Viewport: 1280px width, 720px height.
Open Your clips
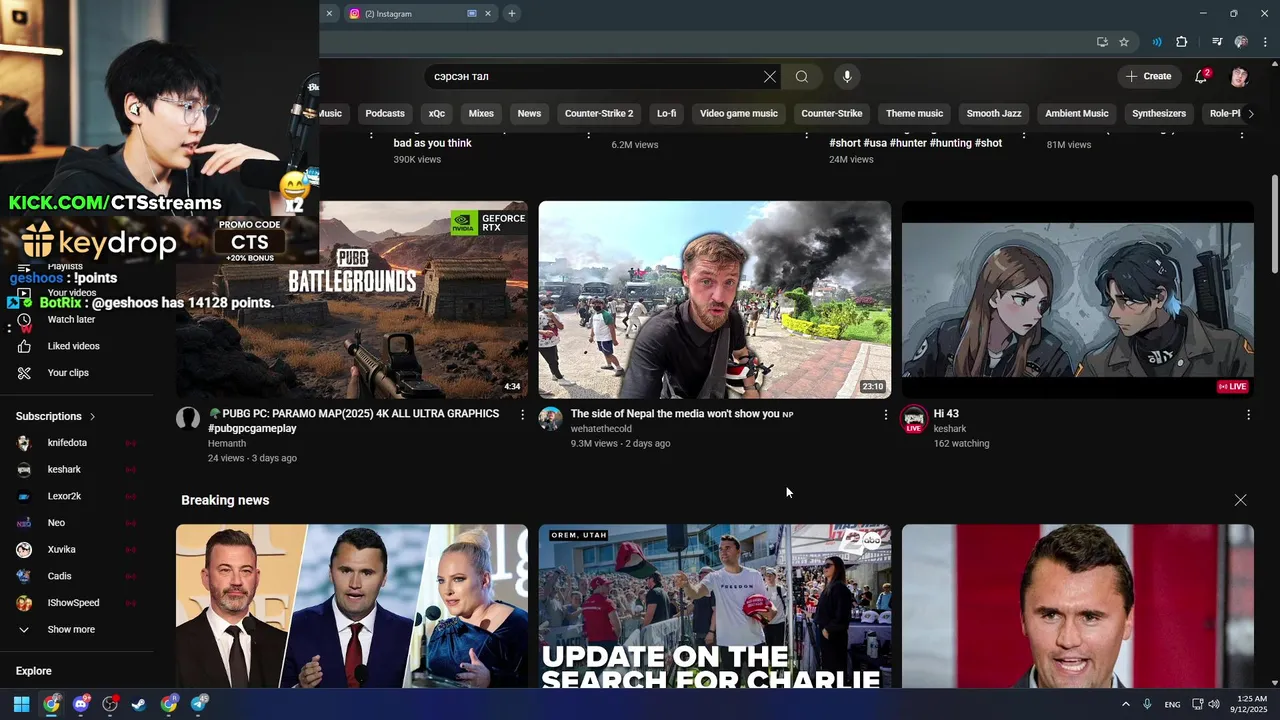pyautogui.click(x=70, y=373)
